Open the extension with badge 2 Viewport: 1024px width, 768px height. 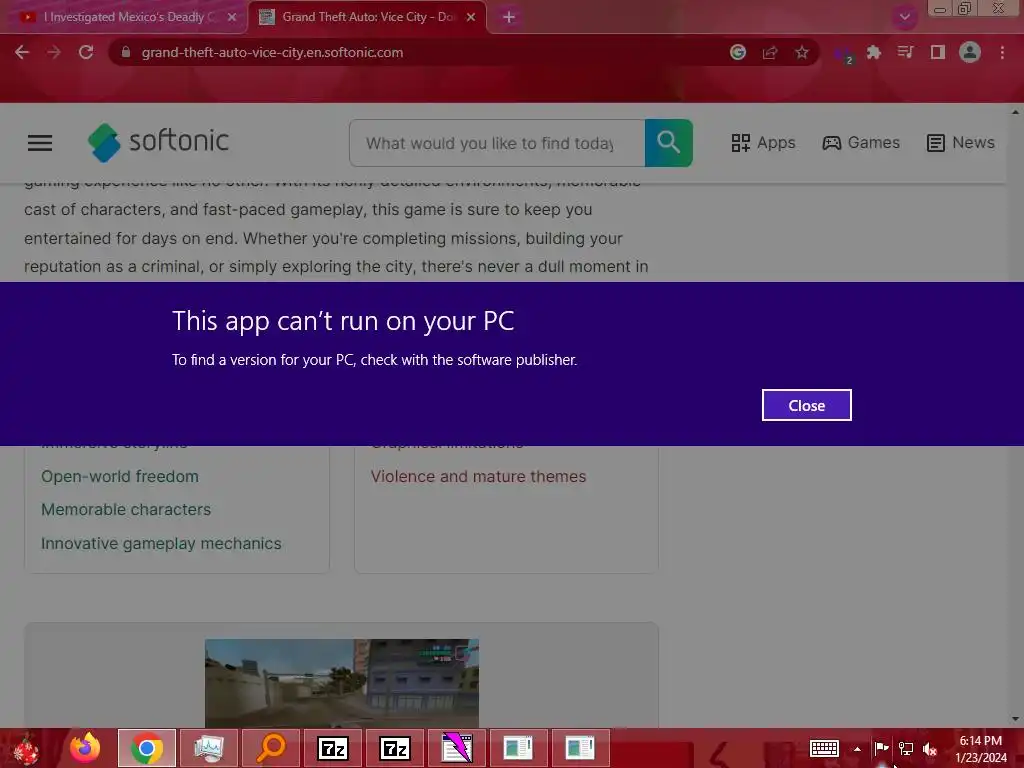(843, 54)
